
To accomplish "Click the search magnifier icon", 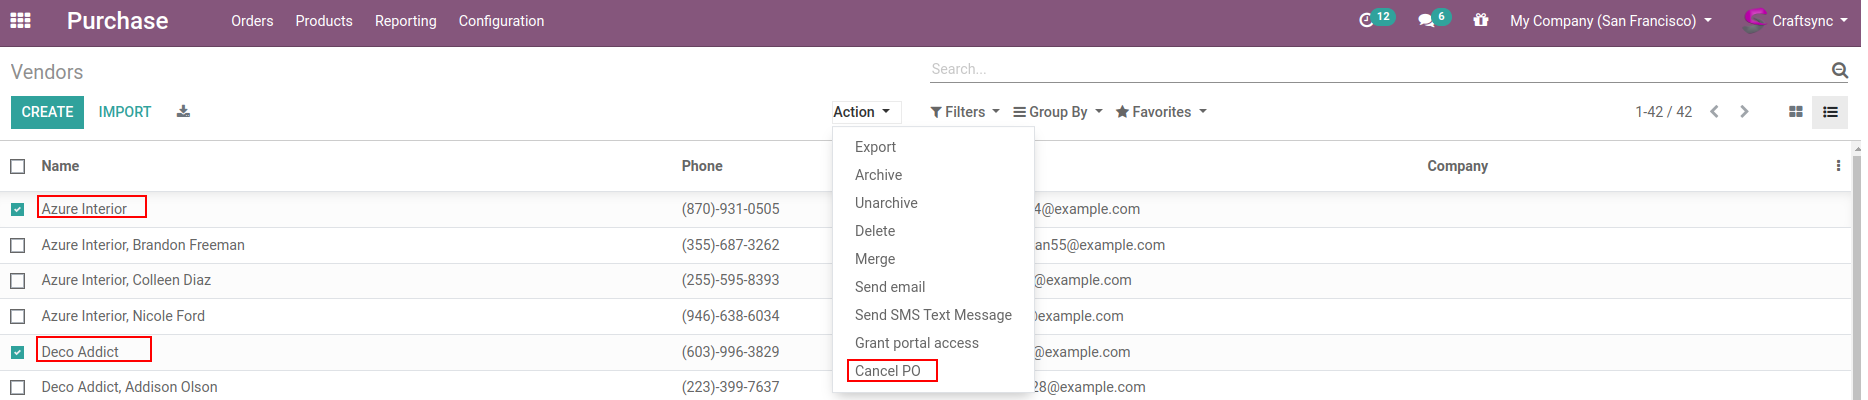I will point(1839,70).
